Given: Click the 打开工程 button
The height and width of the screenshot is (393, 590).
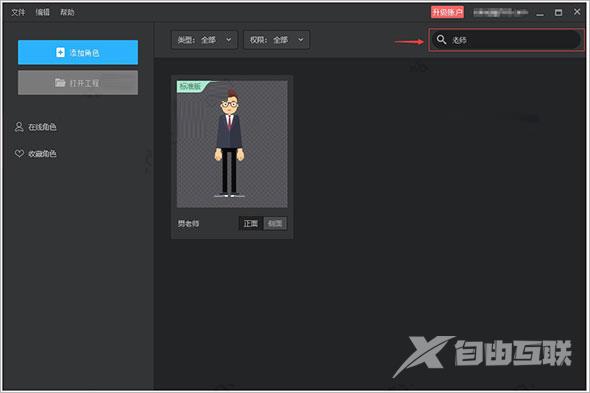Looking at the screenshot, I should point(78,83).
